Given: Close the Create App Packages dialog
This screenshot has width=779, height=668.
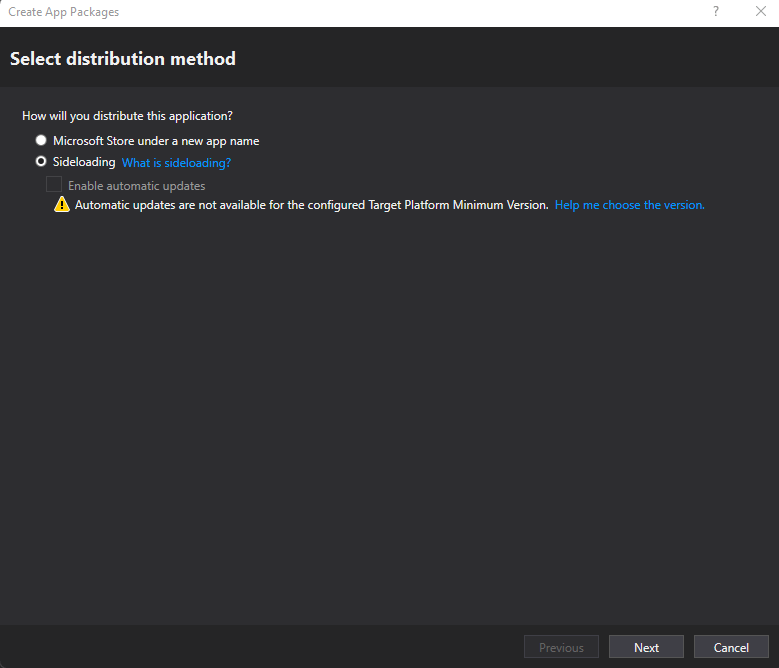Looking at the screenshot, I should pyautogui.click(x=760, y=12).
